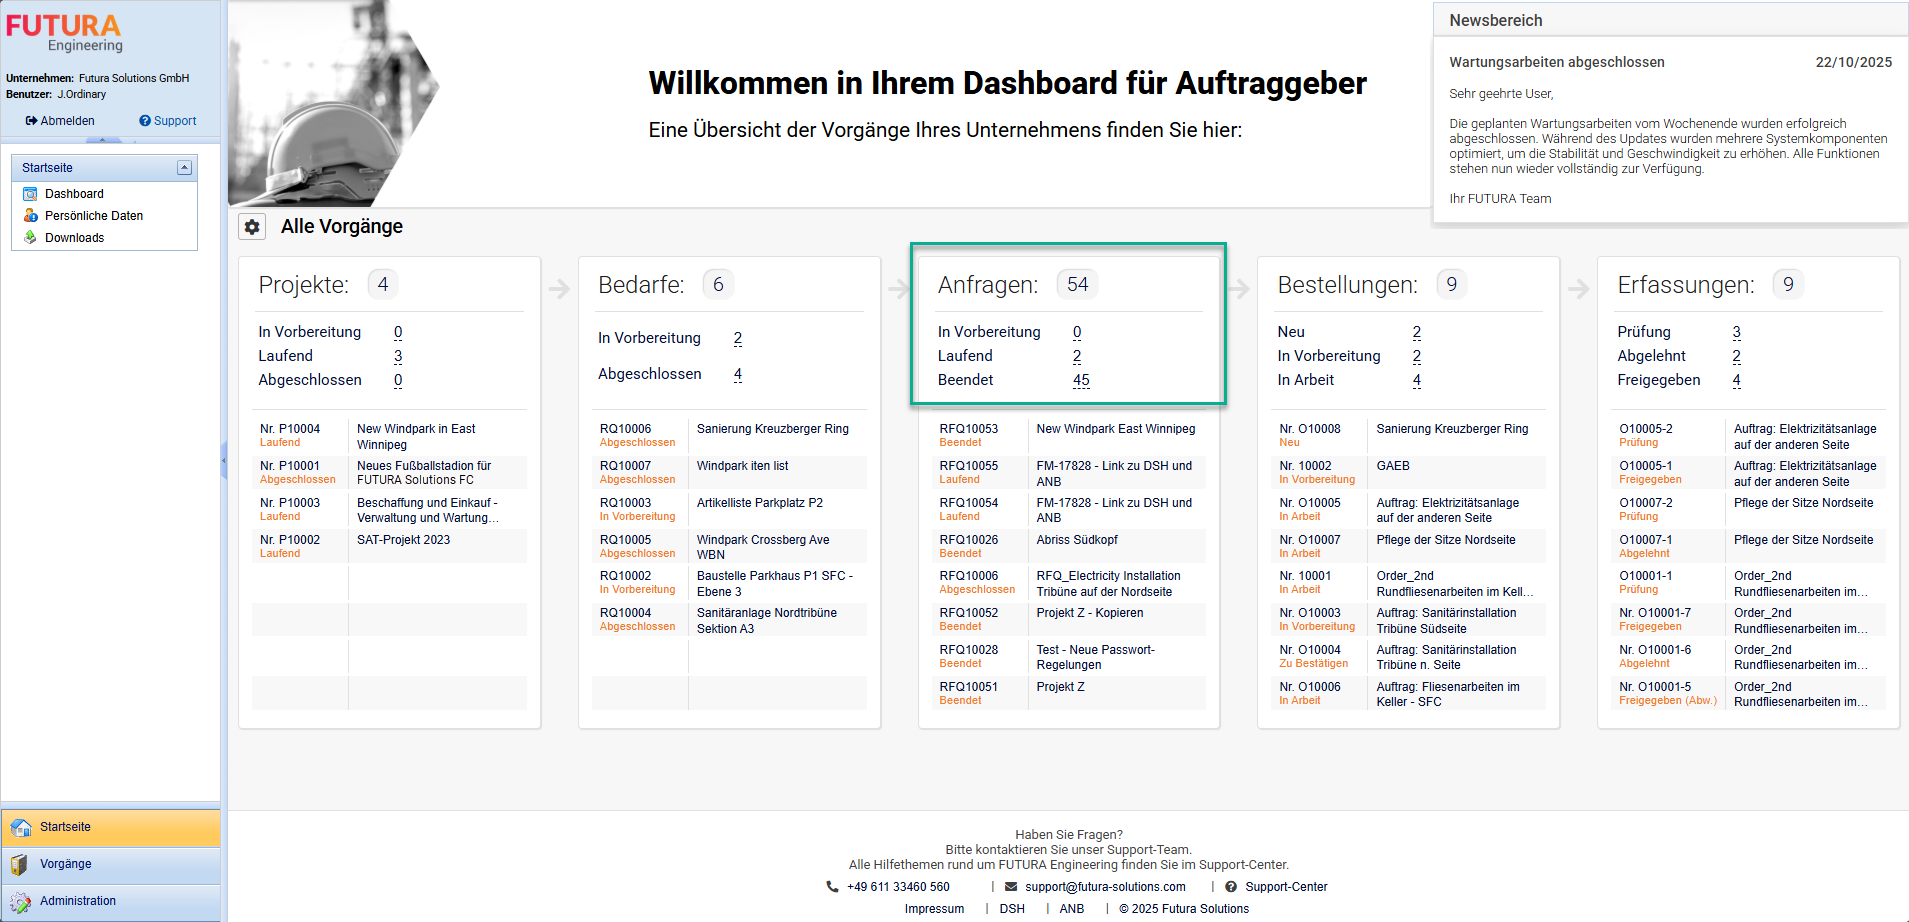The height and width of the screenshot is (922, 1909).
Task: Collapse the Startseite navigation panel
Action: pos(184,168)
